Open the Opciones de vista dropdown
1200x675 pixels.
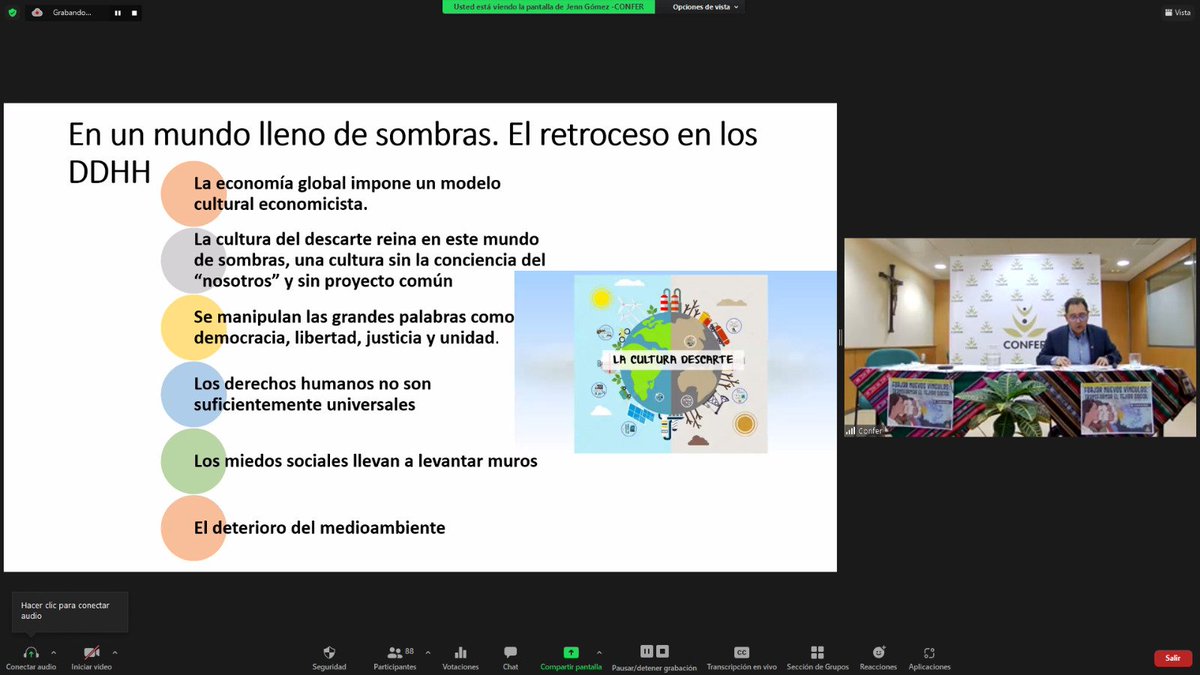706,7
